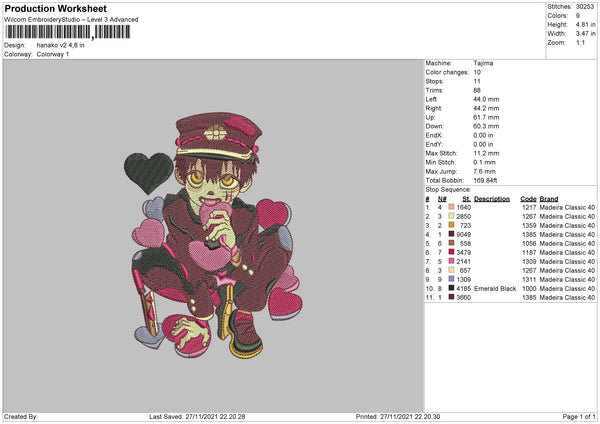The height and width of the screenshot is (424, 600).
Task: Click the Min Stitch value 0.1 mm
Action: (484, 162)
